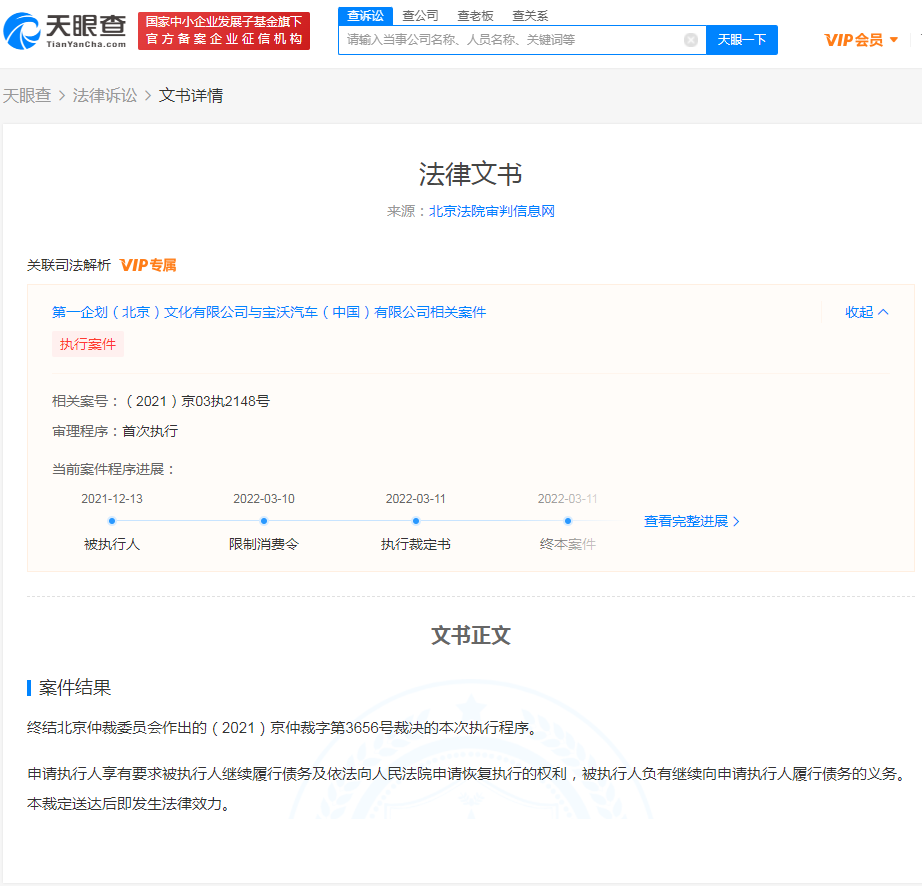Select the 查关系 tab
This screenshot has height=886, width=922.
coord(530,16)
